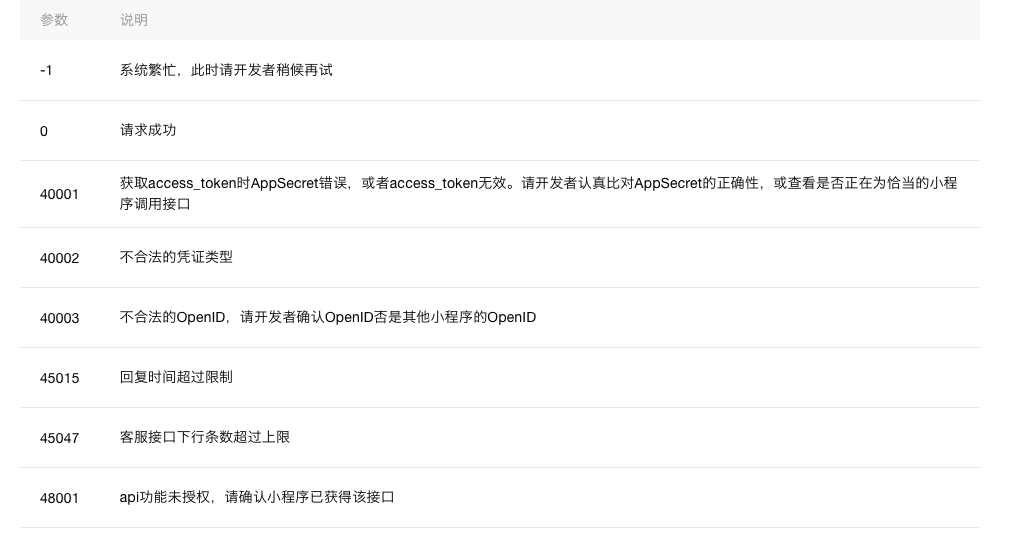The height and width of the screenshot is (560, 1026).
Task: Select error code 40002 cell
Action: click(x=60, y=258)
